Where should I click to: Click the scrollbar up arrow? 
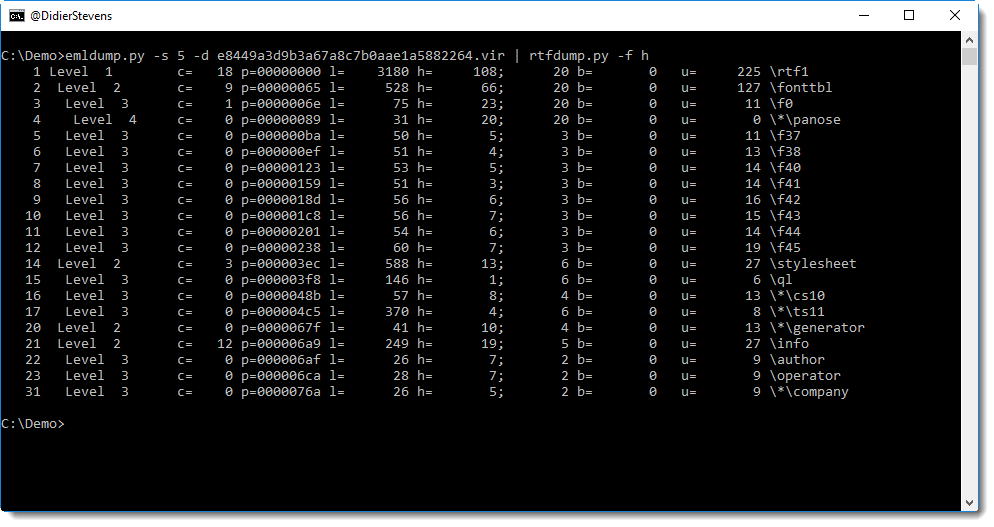click(969, 39)
